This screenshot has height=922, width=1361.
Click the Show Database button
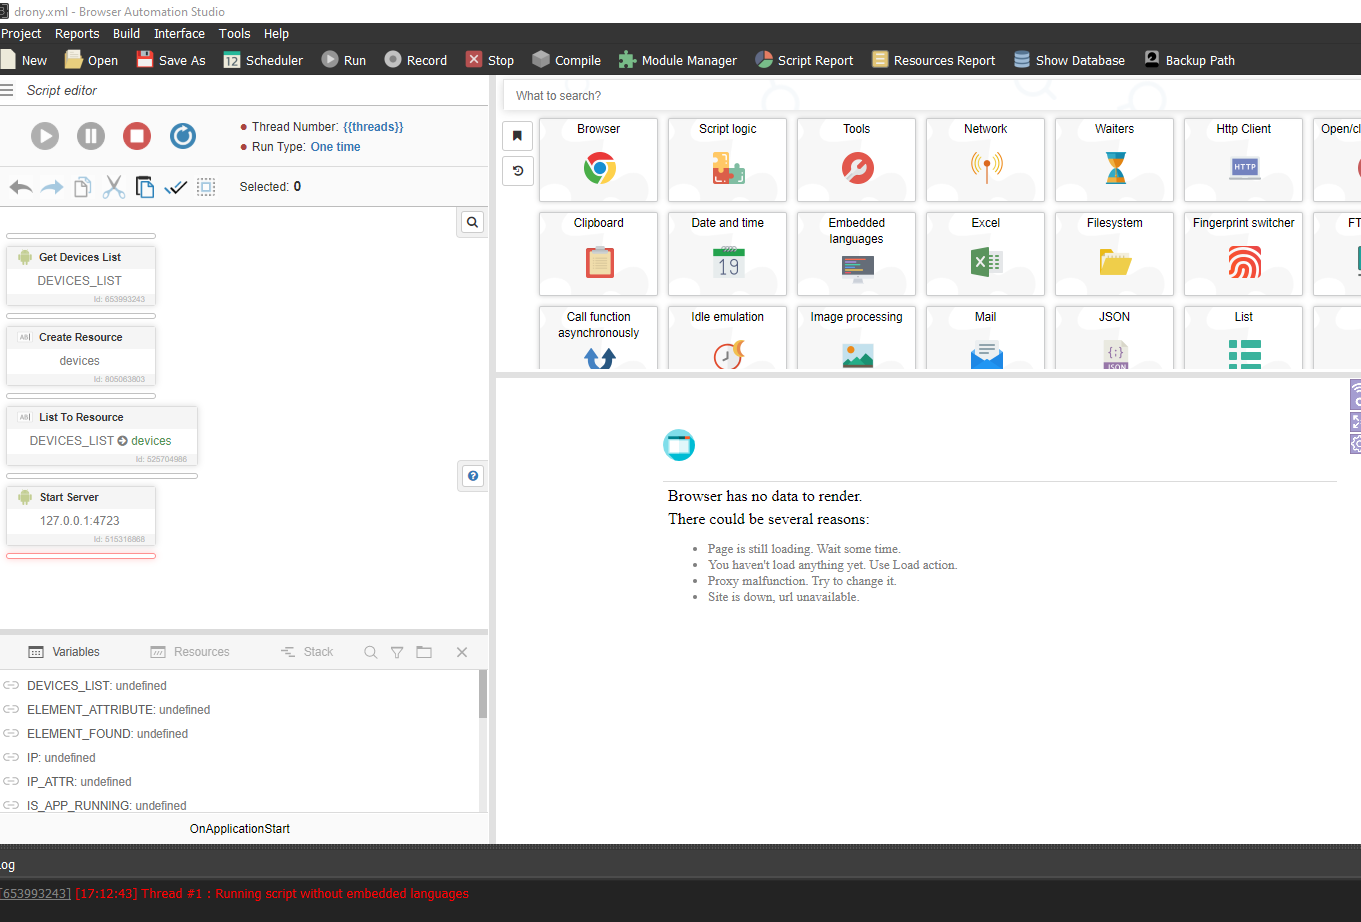[x=1068, y=60]
